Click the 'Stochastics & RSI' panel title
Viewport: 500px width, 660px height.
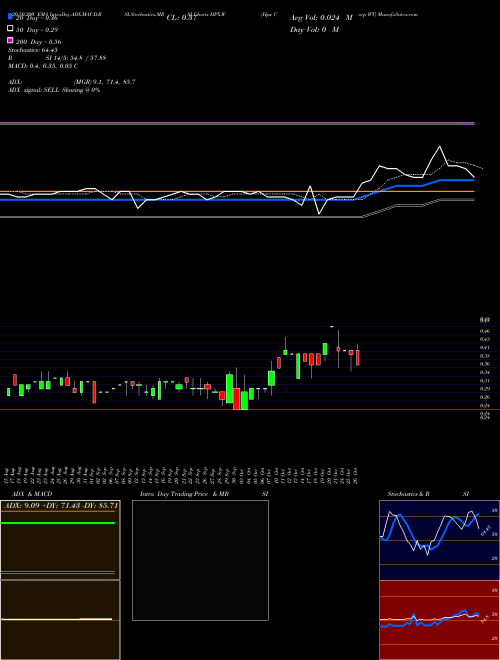click(x=428, y=494)
